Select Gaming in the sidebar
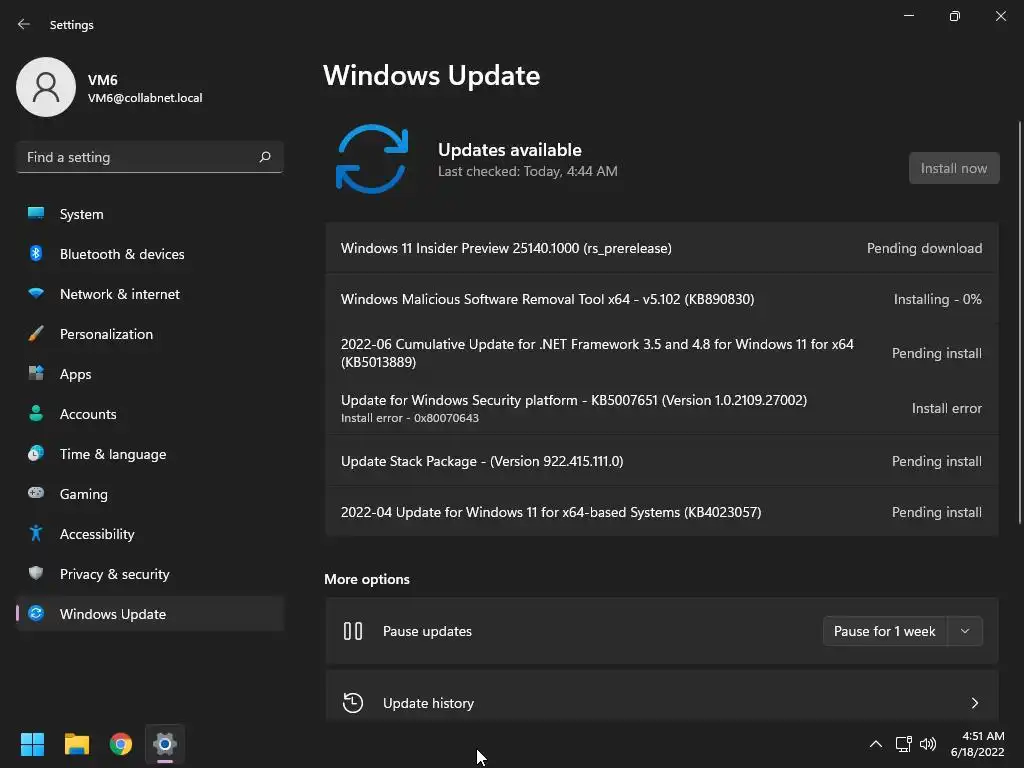 tap(150, 494)
